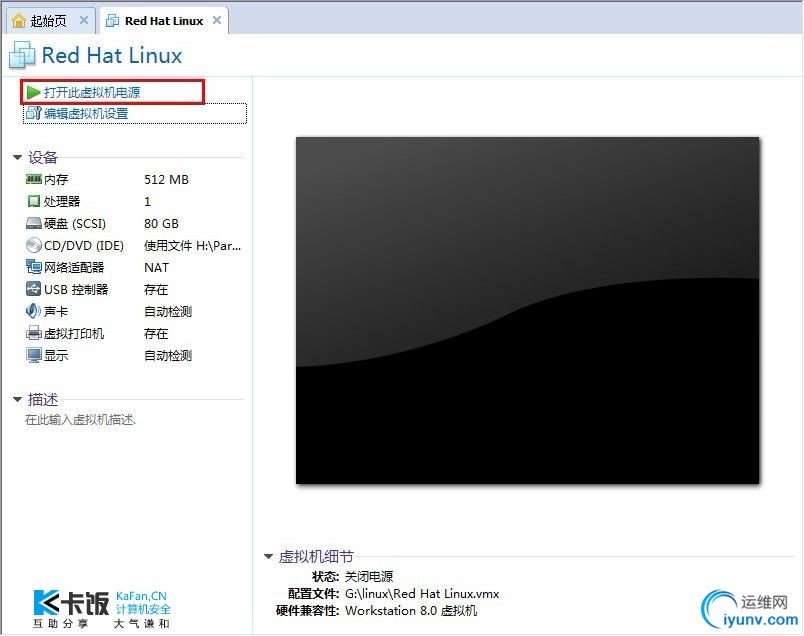Click the 自动检测 value in the 显示 row
This screenshot has width=804, height=636.
(x=168, y=355)
